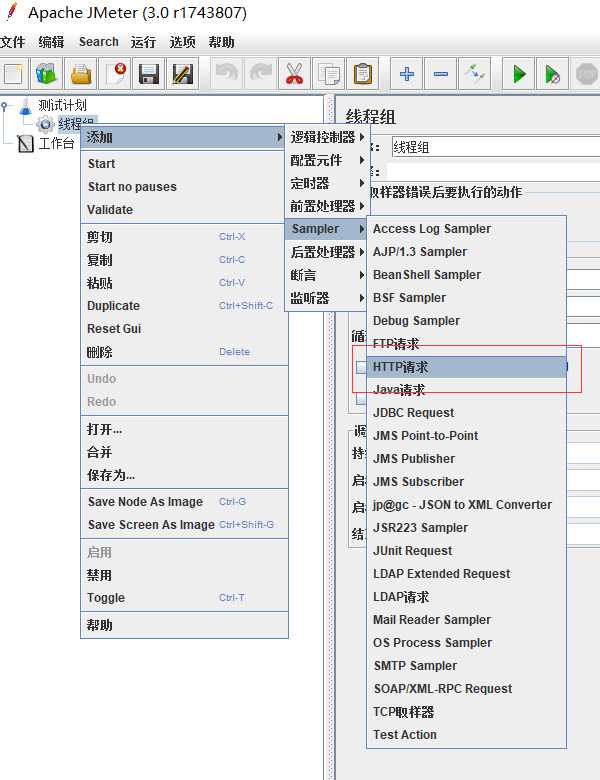Click the Stop octagon toolbar icon
Image resolution: width=600 pixels, height=780 pixels.
tap(586, 75)
